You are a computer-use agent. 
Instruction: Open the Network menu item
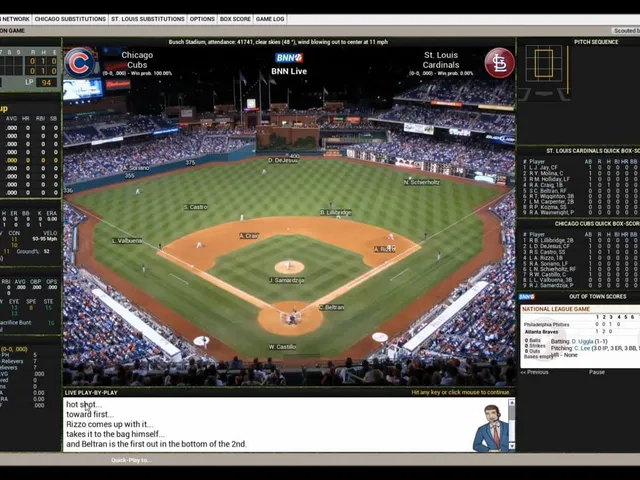click(15, 19)
